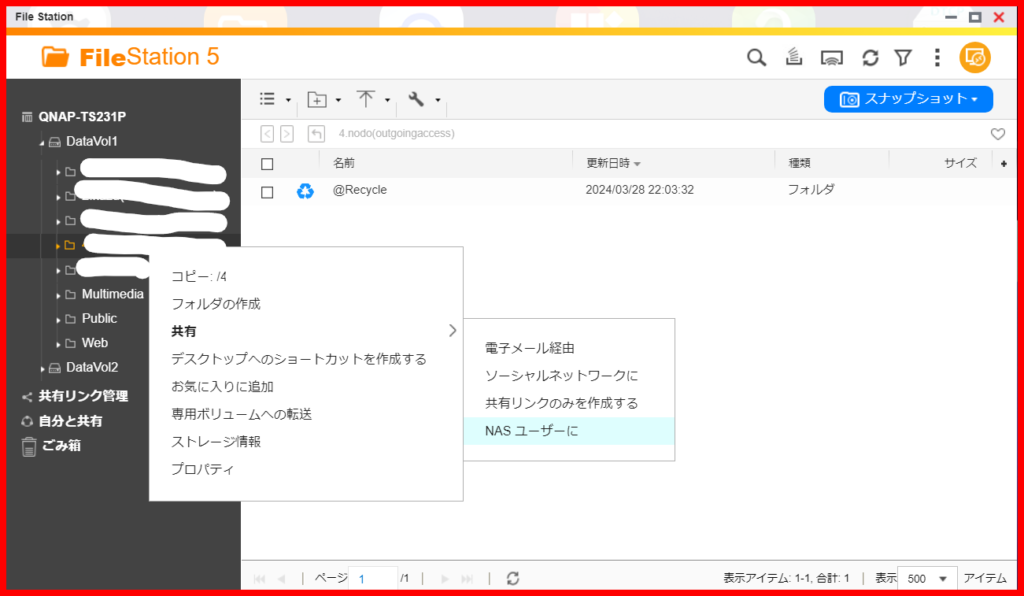Choose ストレージ情報 from the context menu
1024x596 pixels.
[x=306, y=441]
